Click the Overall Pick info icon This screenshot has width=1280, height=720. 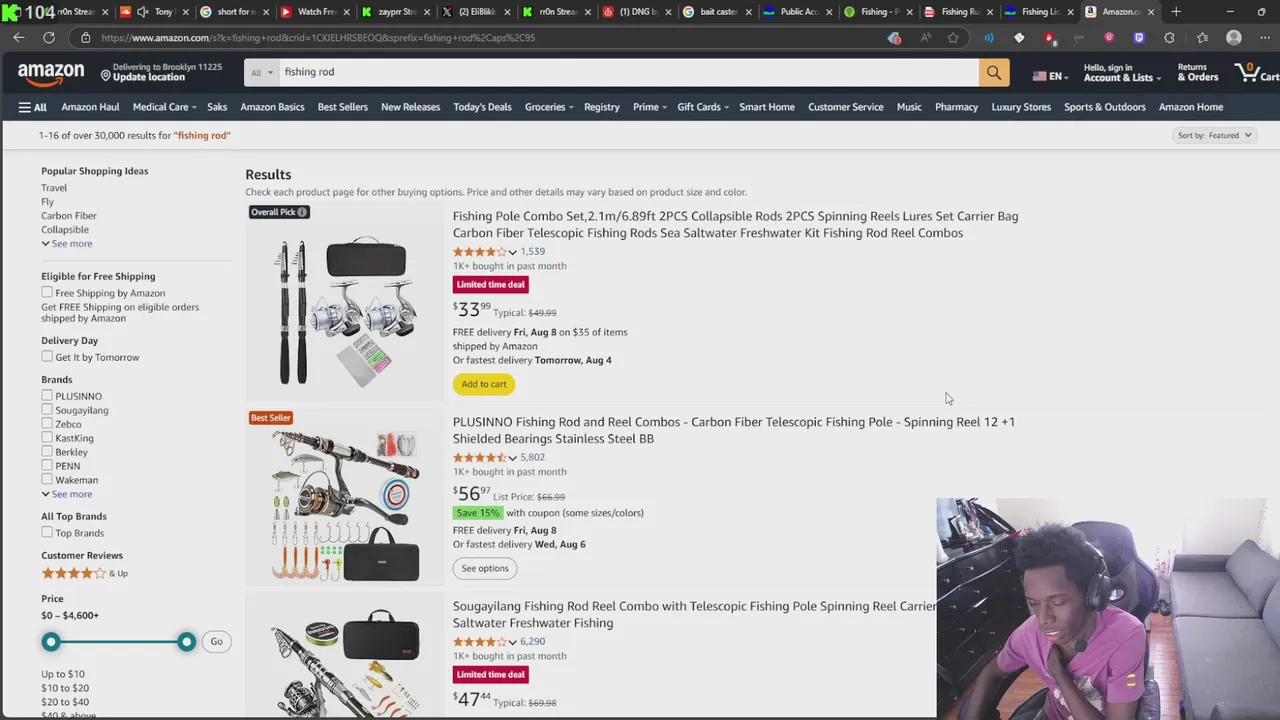(x=302, y=212)
